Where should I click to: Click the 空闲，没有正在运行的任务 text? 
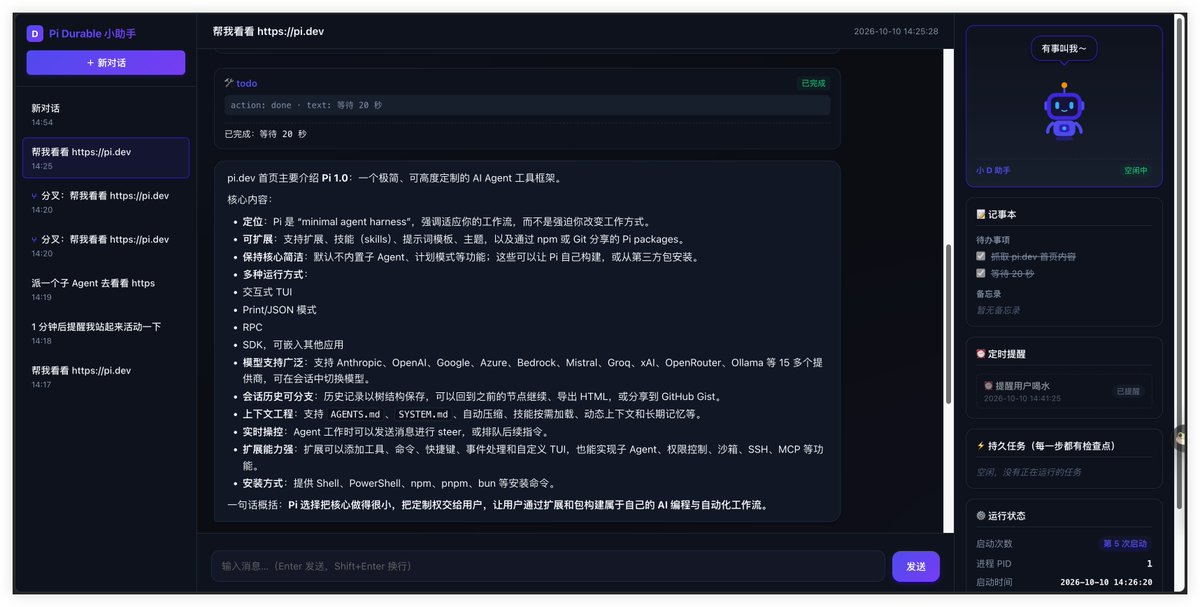pyautogui.click(x=1029, y=472)
